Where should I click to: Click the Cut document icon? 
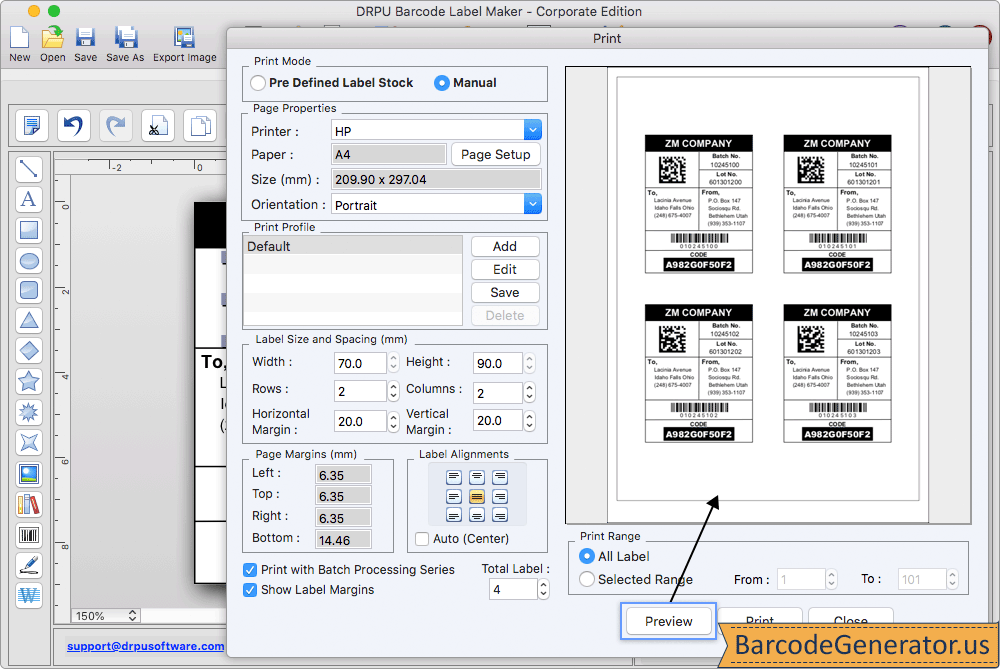click(x=158, y=126)
